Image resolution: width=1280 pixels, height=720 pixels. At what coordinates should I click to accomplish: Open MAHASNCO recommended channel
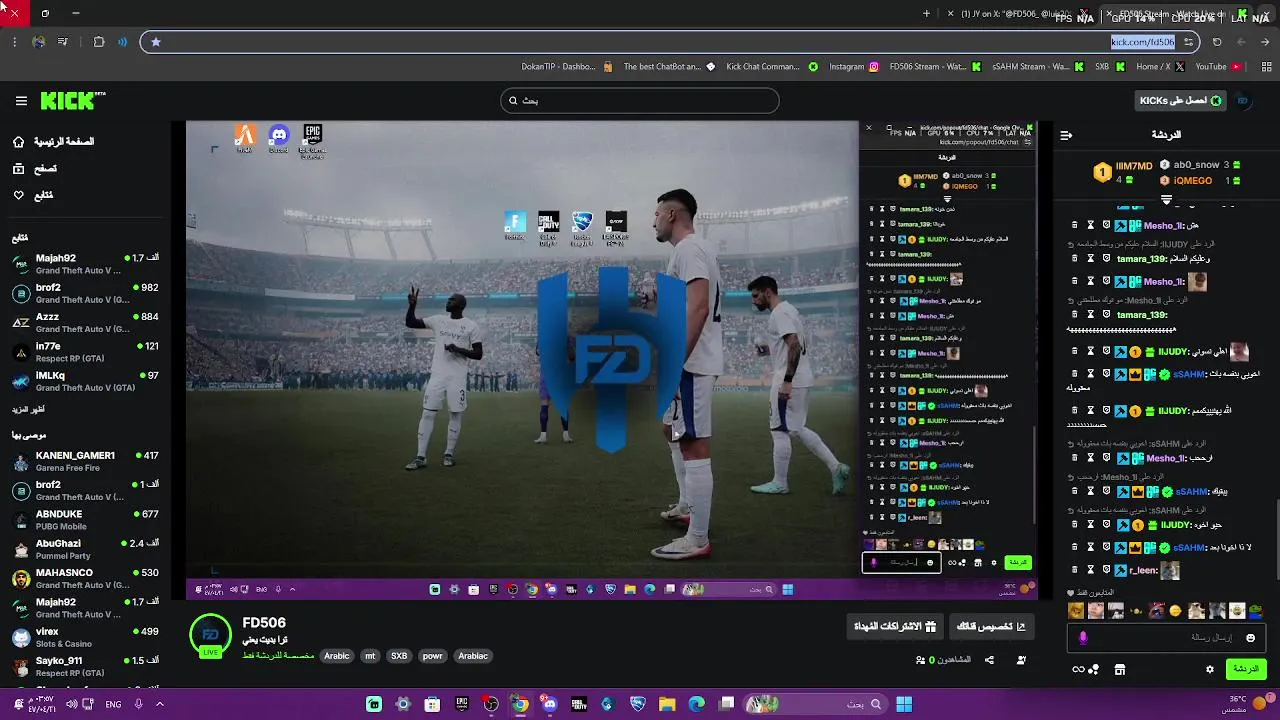(84, 578)
